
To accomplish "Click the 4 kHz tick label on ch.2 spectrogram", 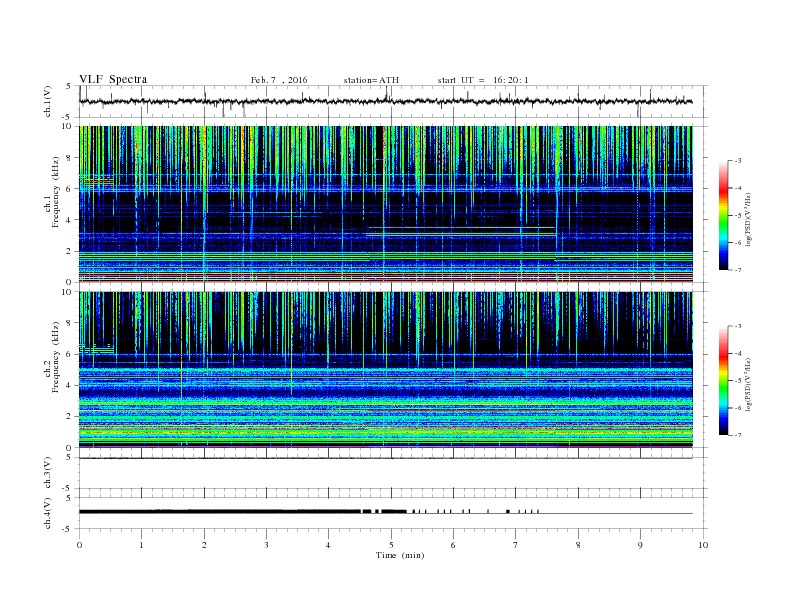I will (x=69, y=386).
